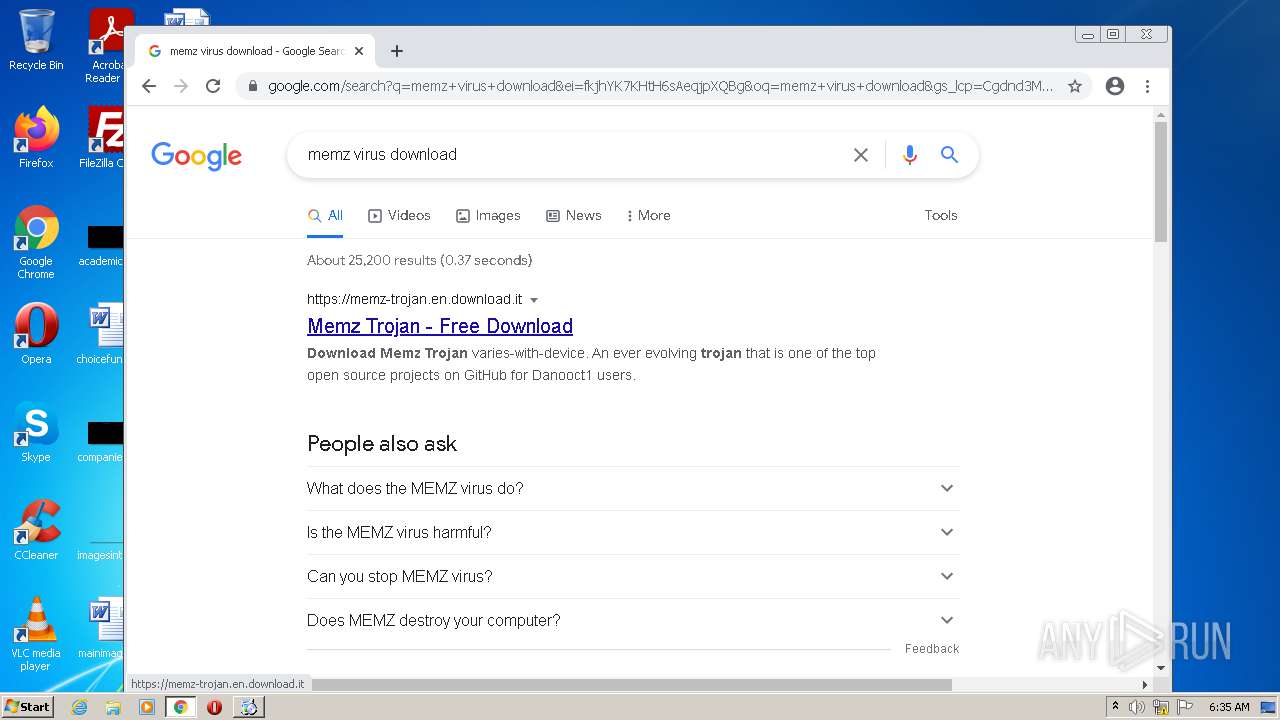The width and height of the screenshot is (1280, 720).
Task: Click the horizontal page scrollbar
Action: pyautogui.click(x=632, y=684)
